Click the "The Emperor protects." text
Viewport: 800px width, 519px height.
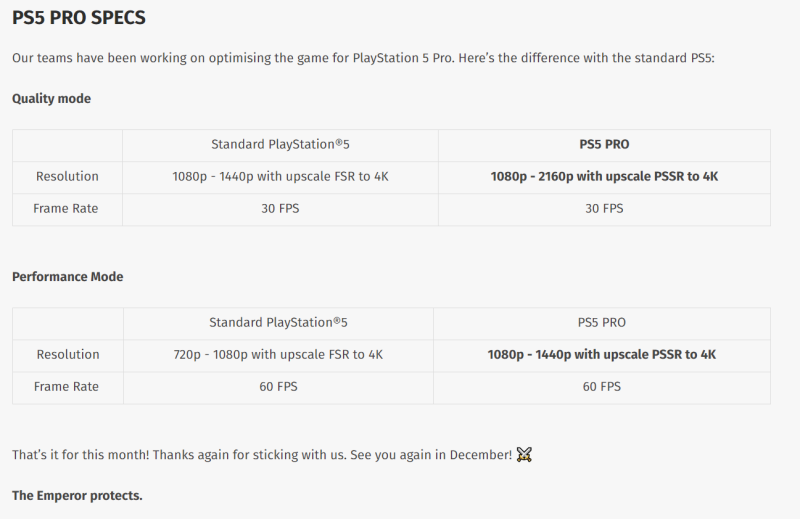coord(77,495)
